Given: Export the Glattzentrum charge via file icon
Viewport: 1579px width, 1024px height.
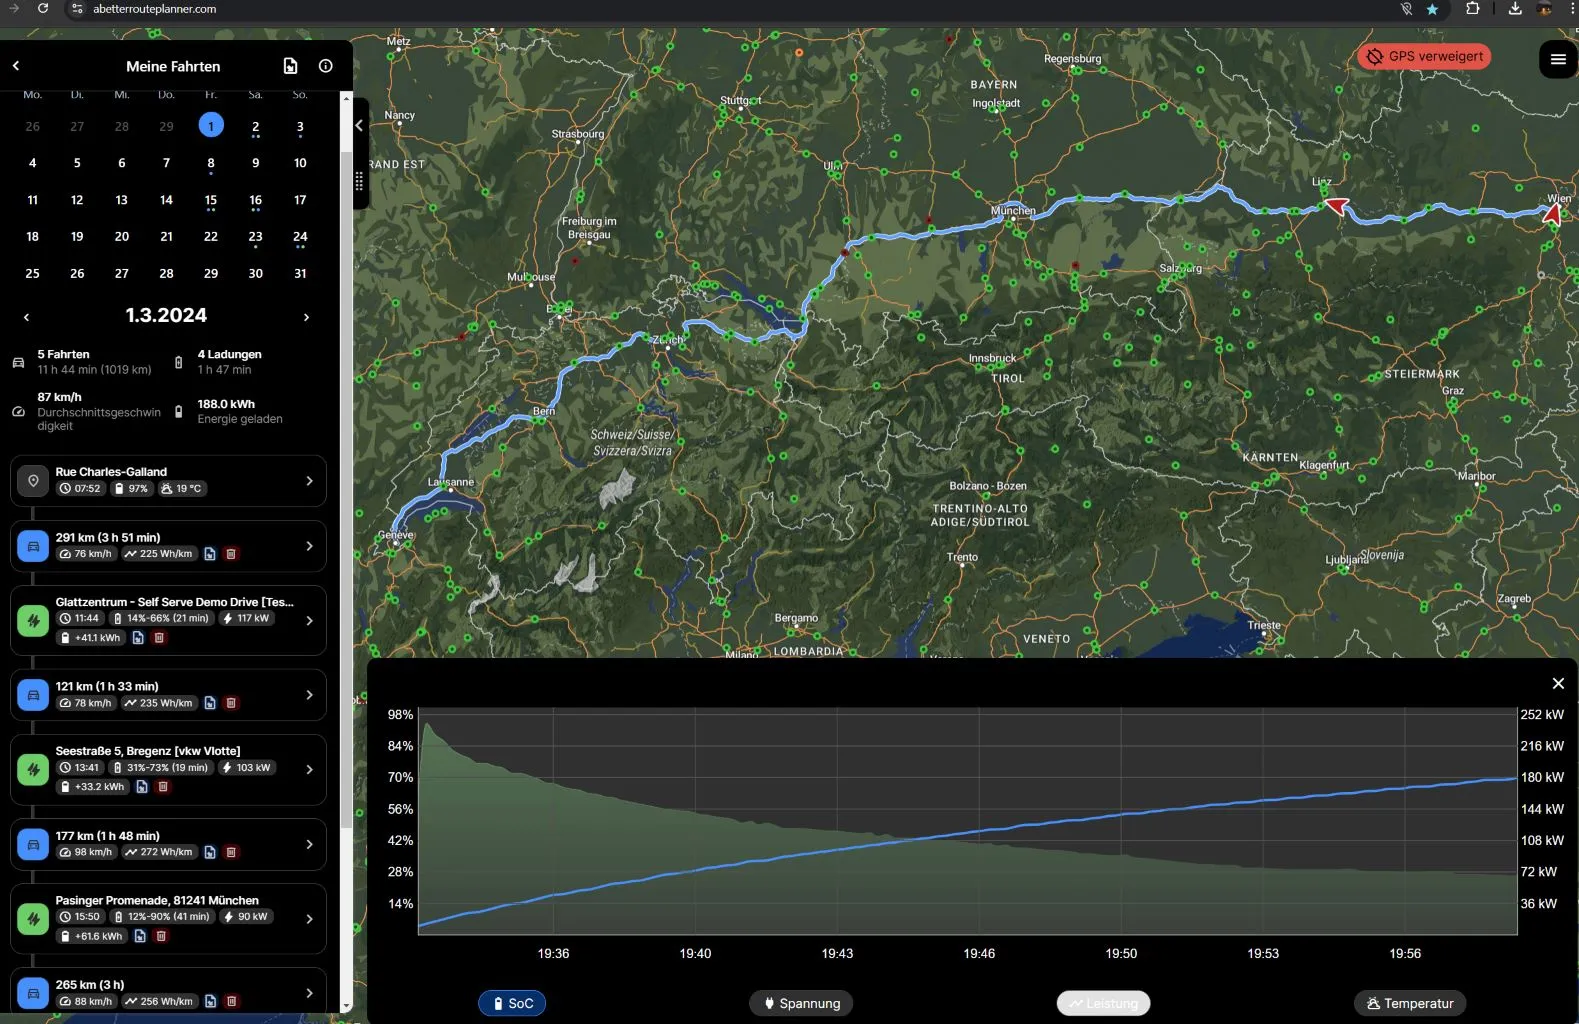Looking at the screenshot, I should 138,638.
